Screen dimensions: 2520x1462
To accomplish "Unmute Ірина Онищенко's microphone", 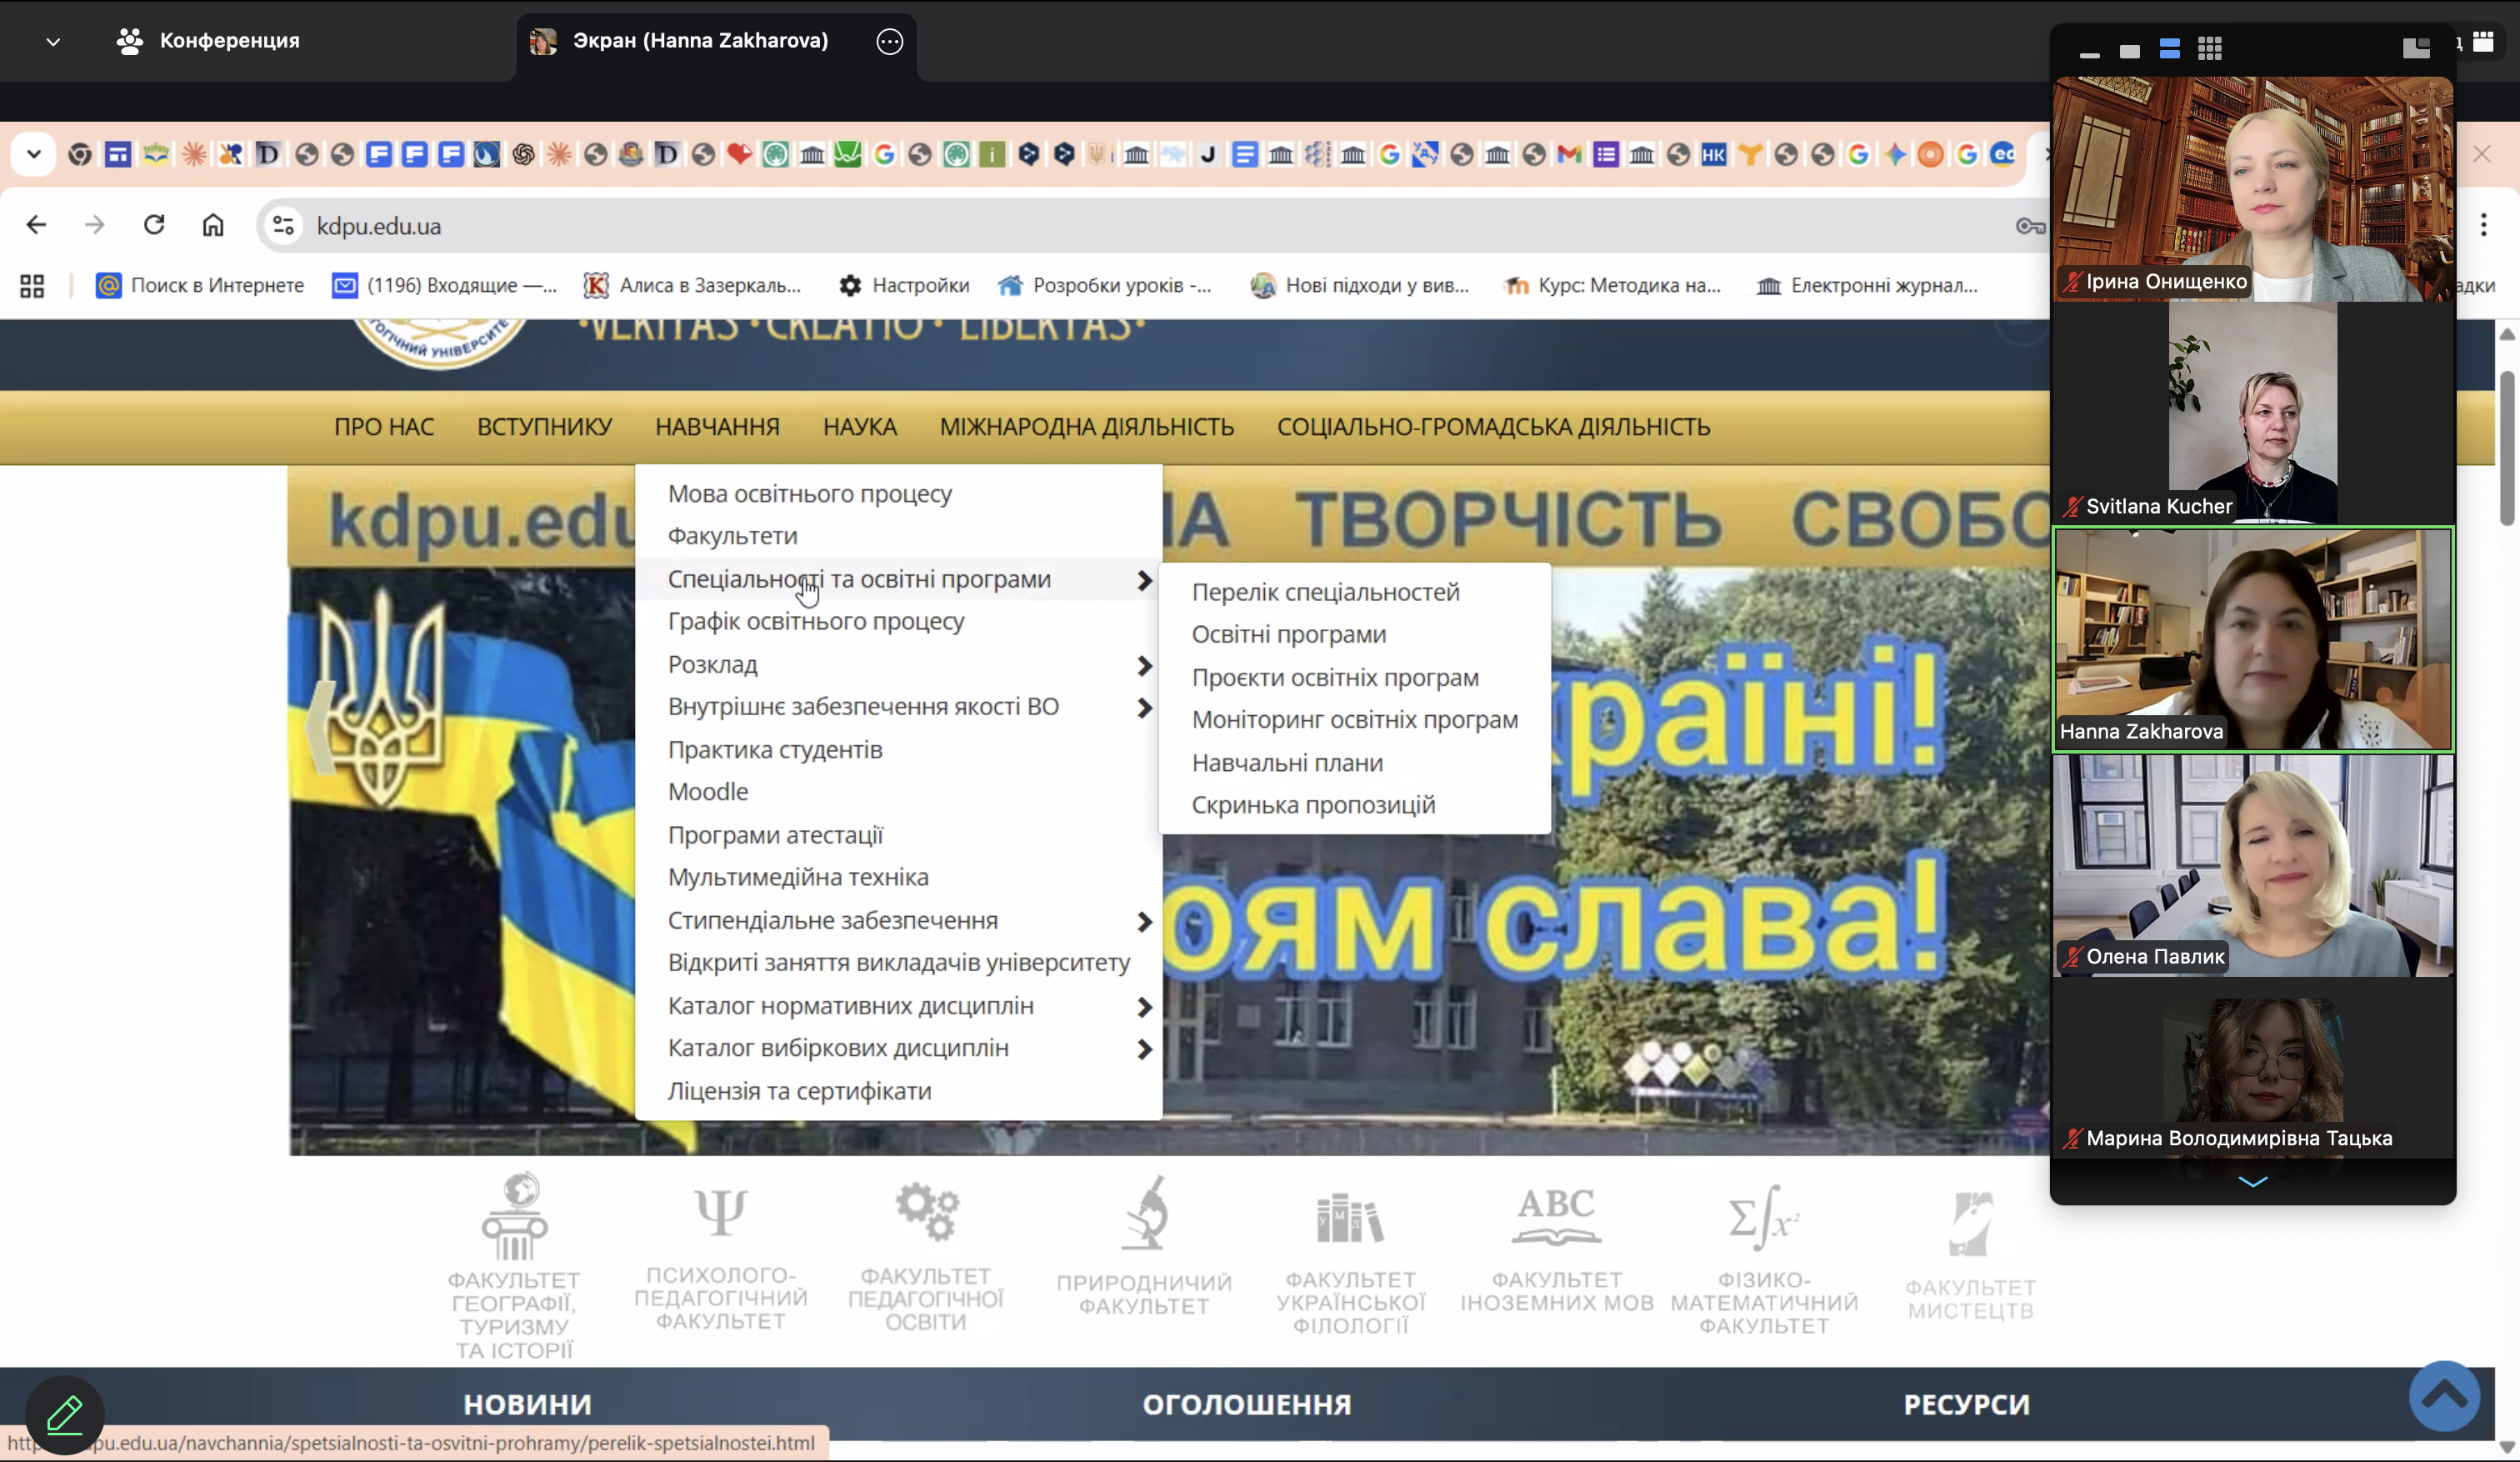I will [2070, 282].
